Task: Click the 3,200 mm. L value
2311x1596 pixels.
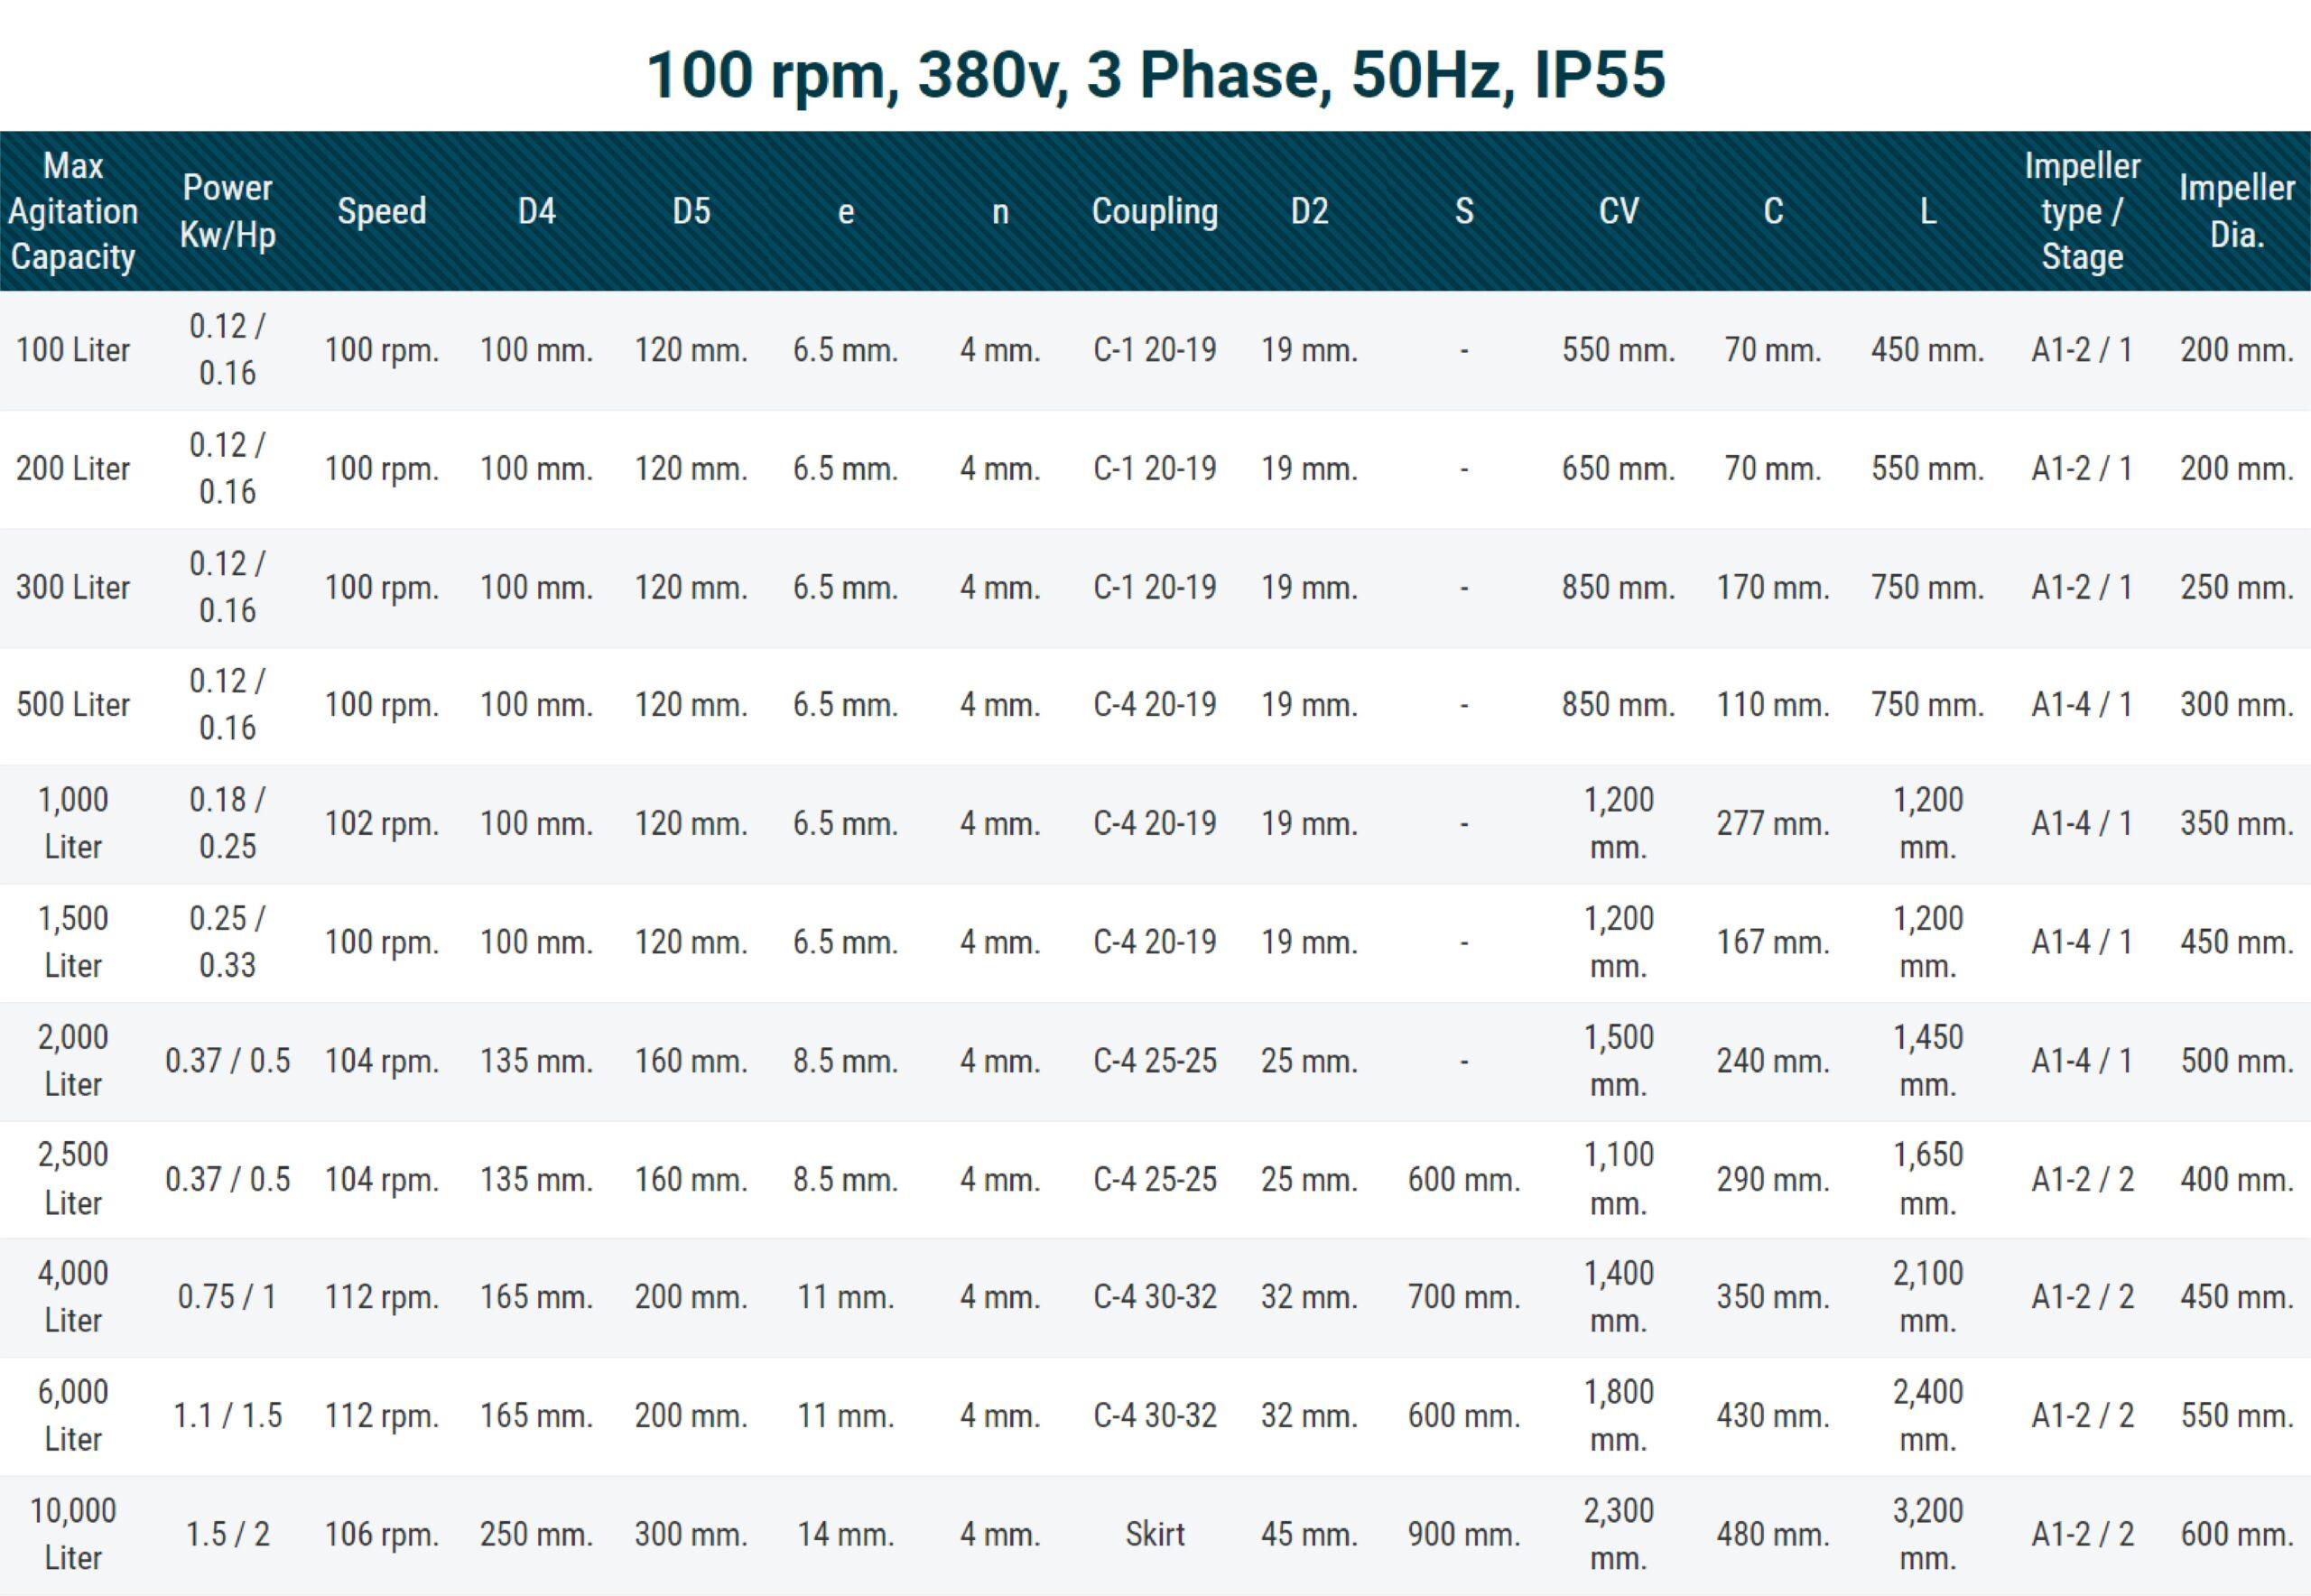Action: [x=1927, y=1533]
